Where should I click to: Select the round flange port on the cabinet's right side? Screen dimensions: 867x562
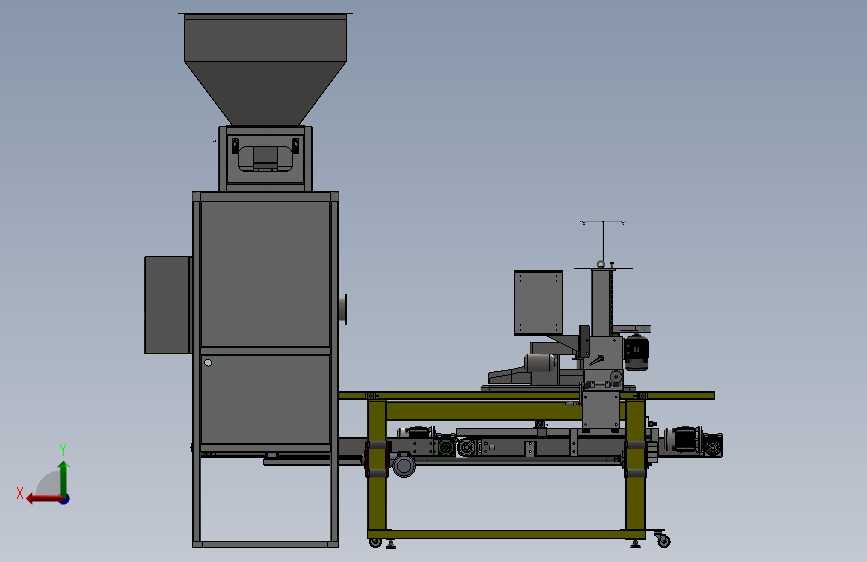point(343,309)
